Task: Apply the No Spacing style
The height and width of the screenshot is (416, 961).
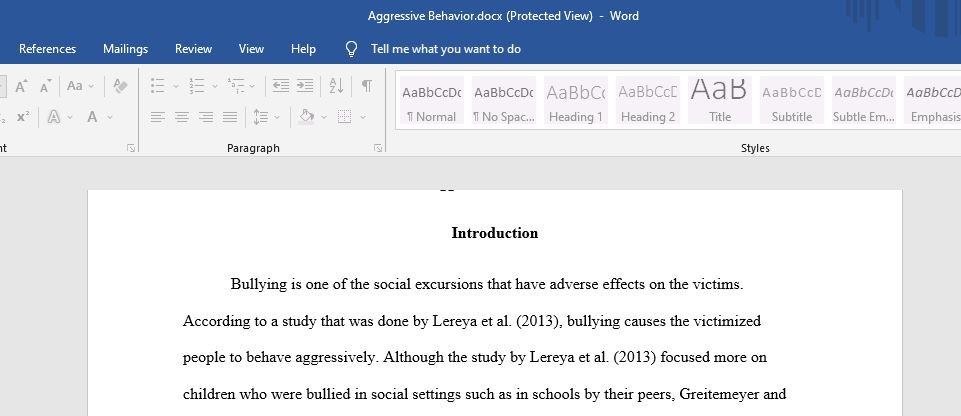Action: (x=504, y=100)
